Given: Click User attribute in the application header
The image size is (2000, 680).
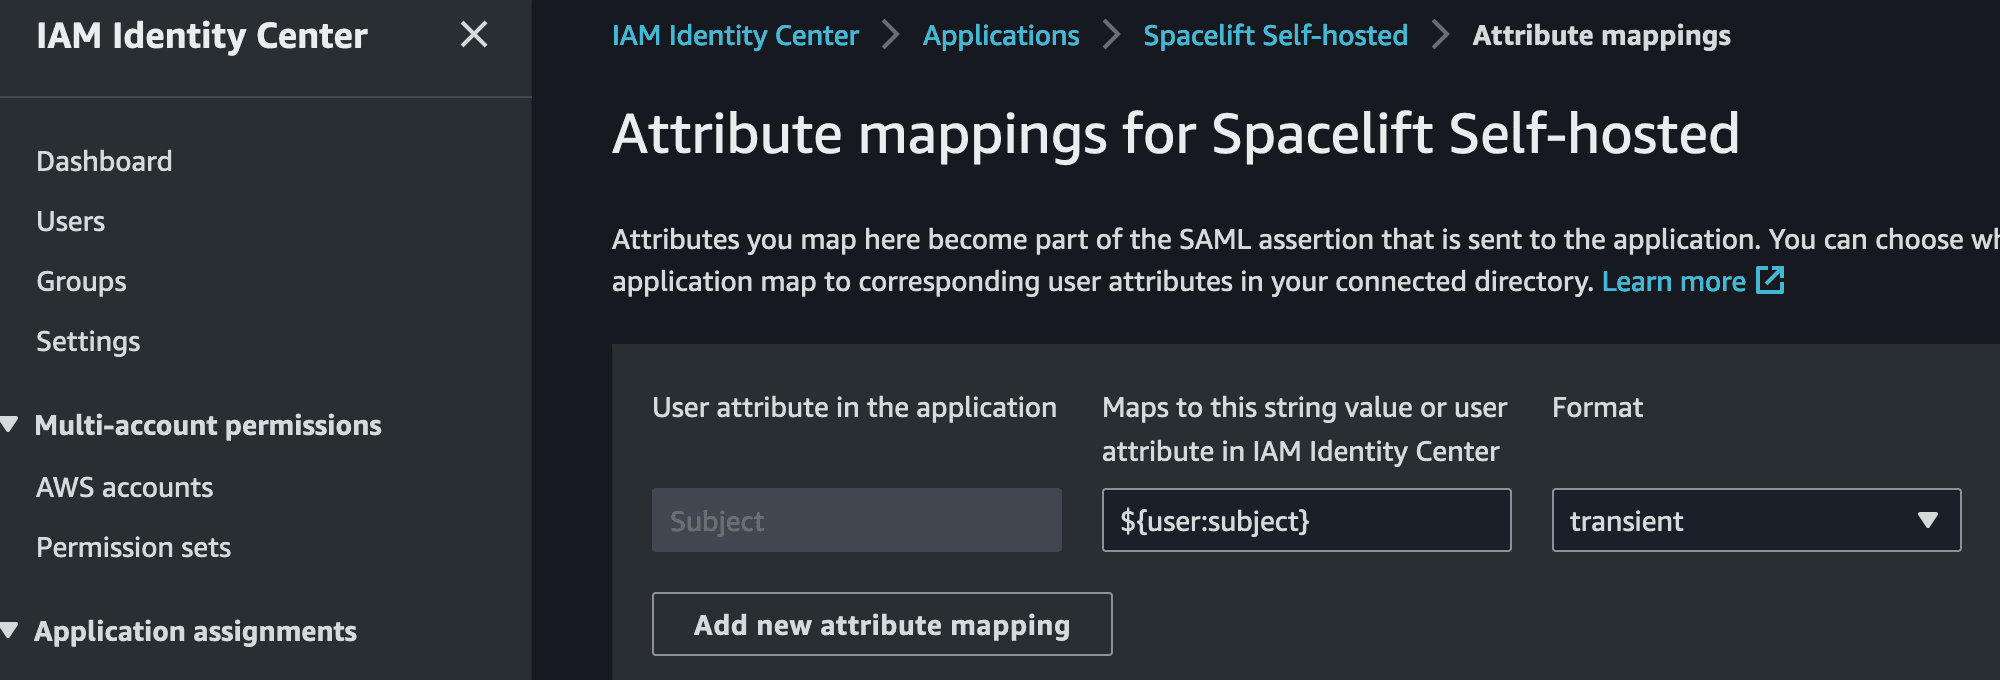Looking at the screenshot, I should 854,407.
